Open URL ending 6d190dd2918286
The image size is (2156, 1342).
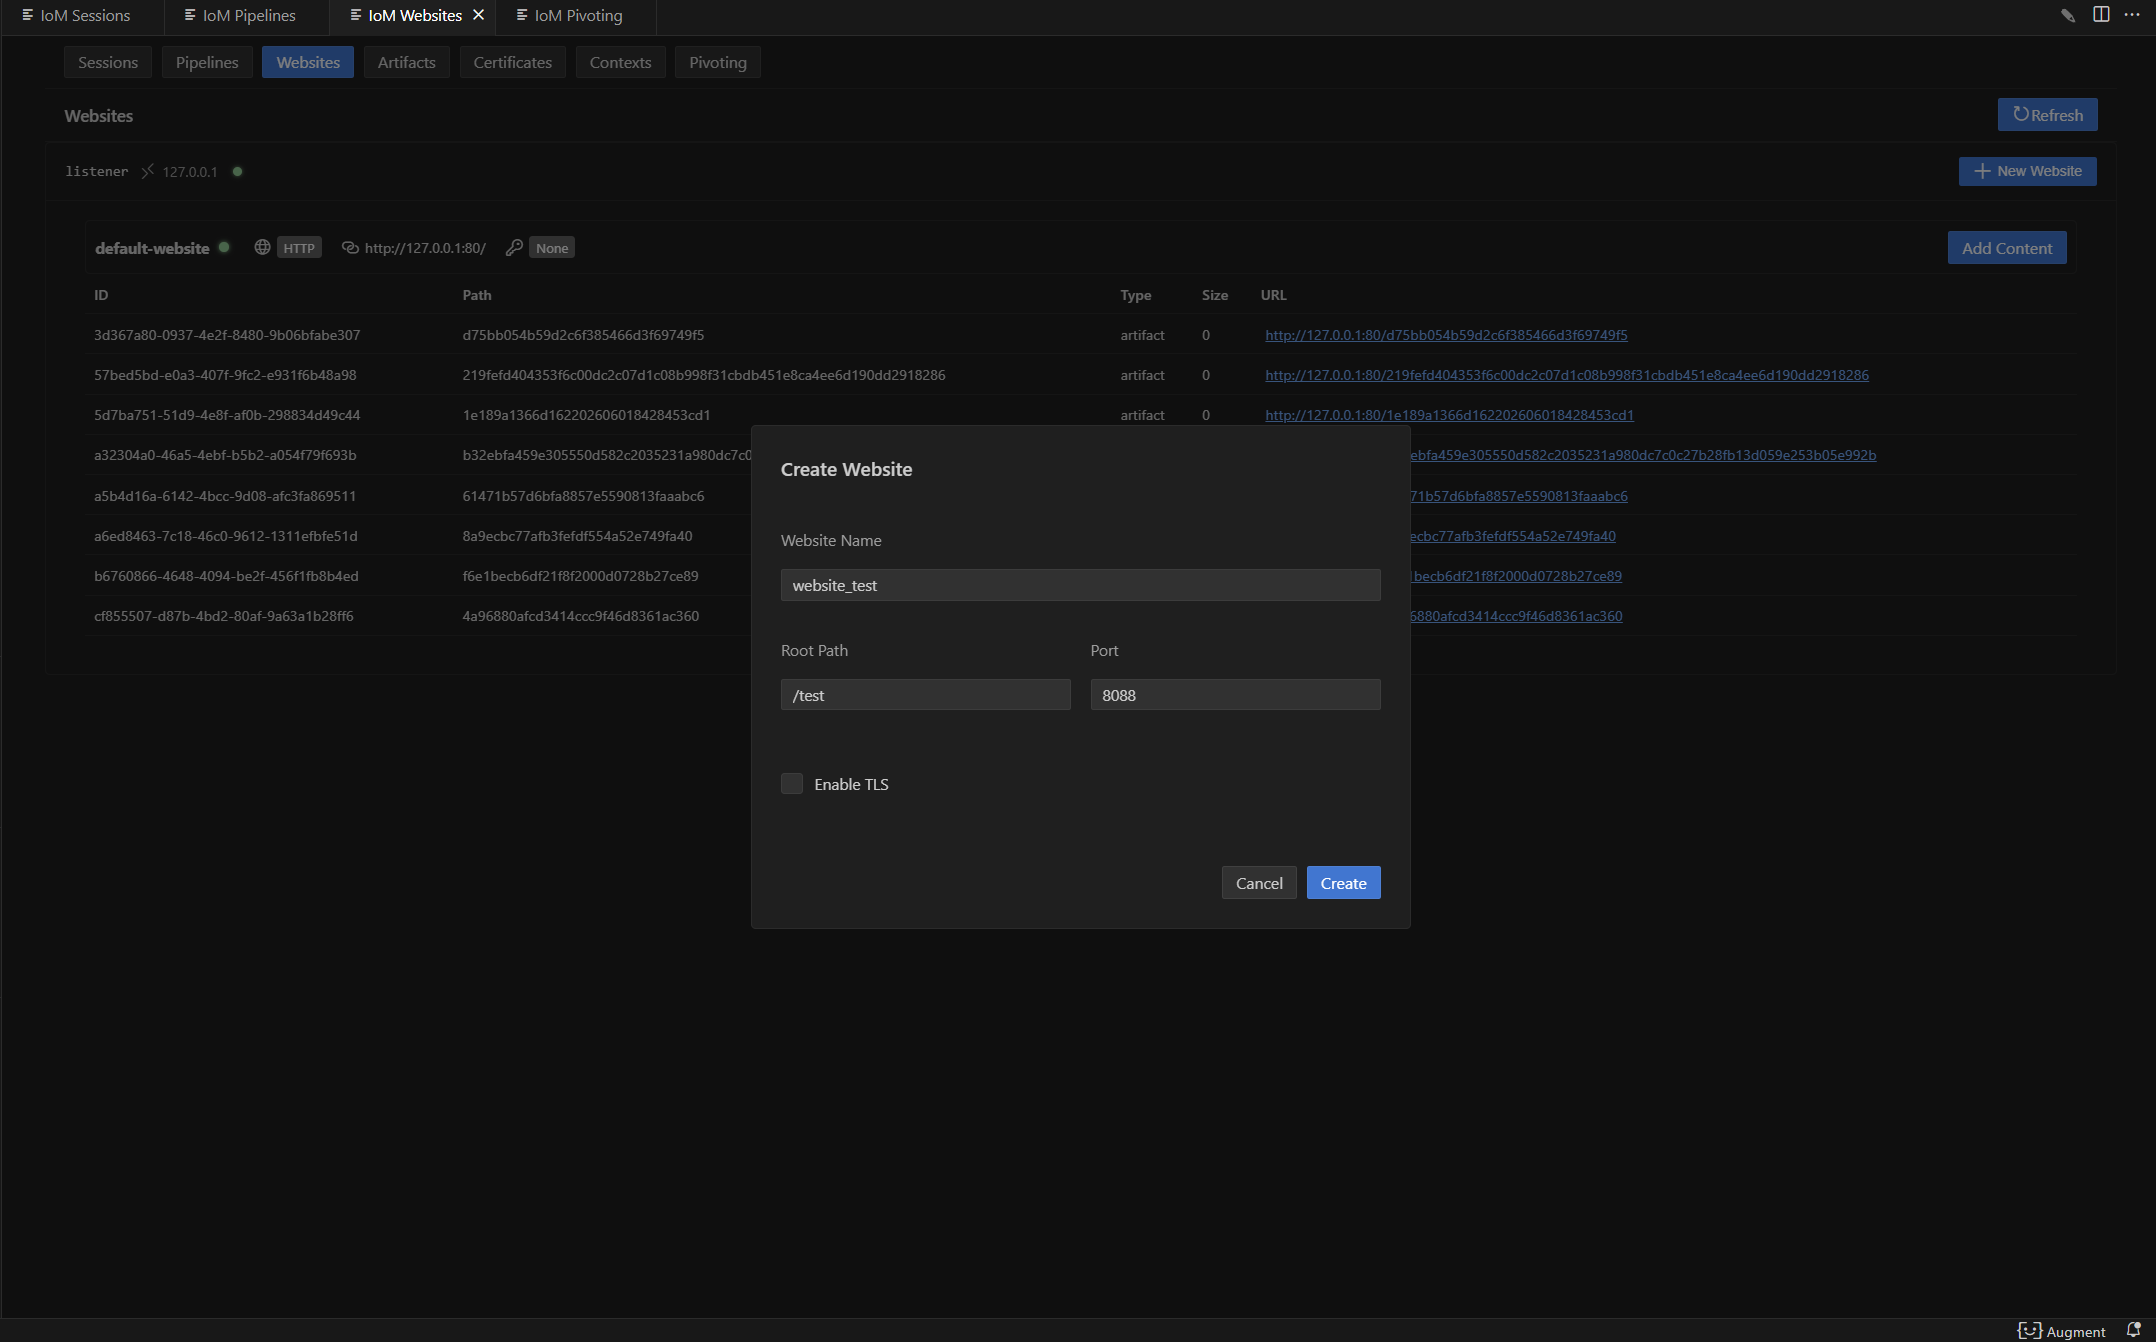pyautogui.click(x=1567, y=375)
